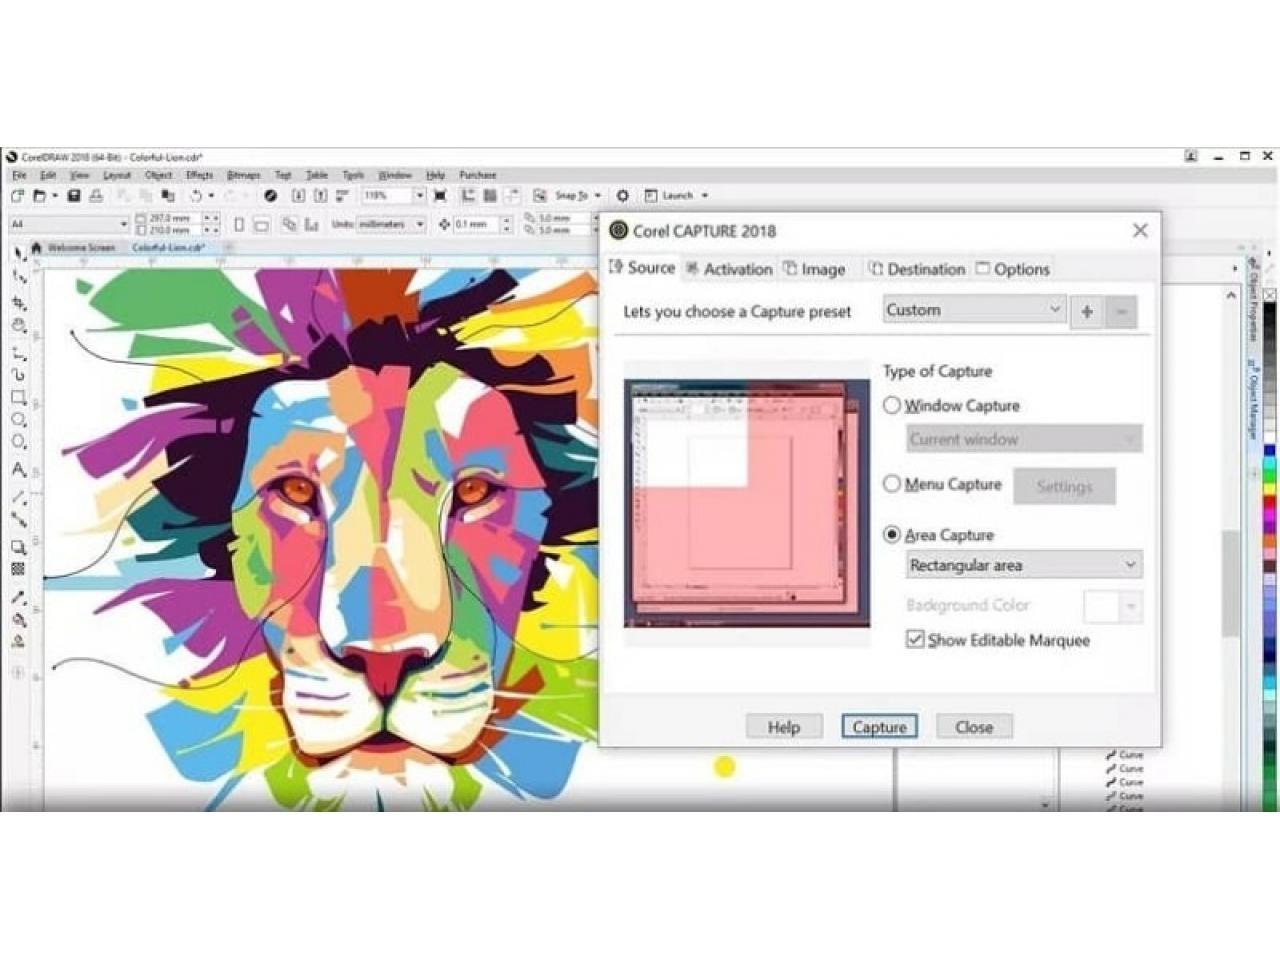Screen dimensions: 1280x960
Task: Open the Custom capture preset dropdown
Action: [974, 310]
